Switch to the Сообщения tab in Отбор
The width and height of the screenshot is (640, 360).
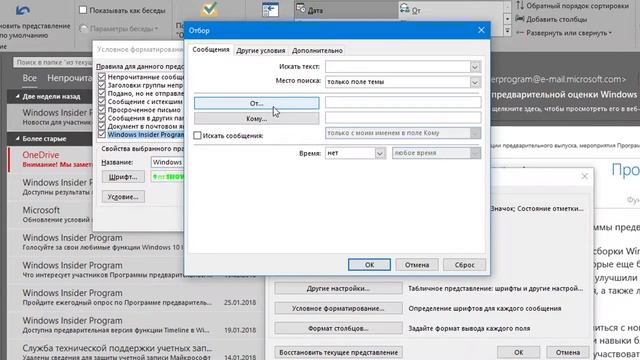click(x=211, y=50)
